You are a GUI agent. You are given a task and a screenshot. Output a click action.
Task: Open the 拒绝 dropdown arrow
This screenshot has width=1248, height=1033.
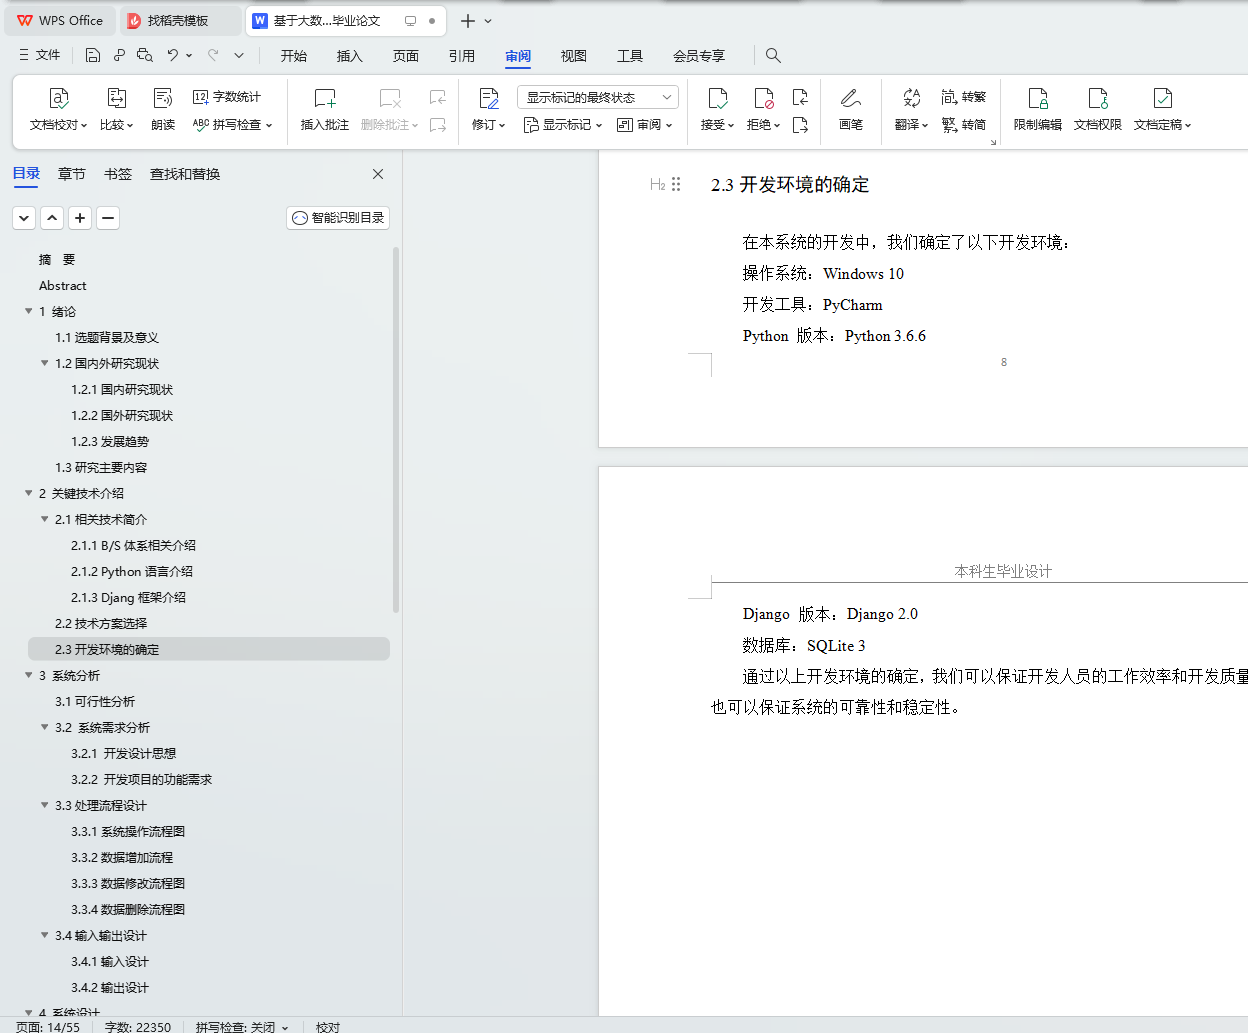click(777, 125)
